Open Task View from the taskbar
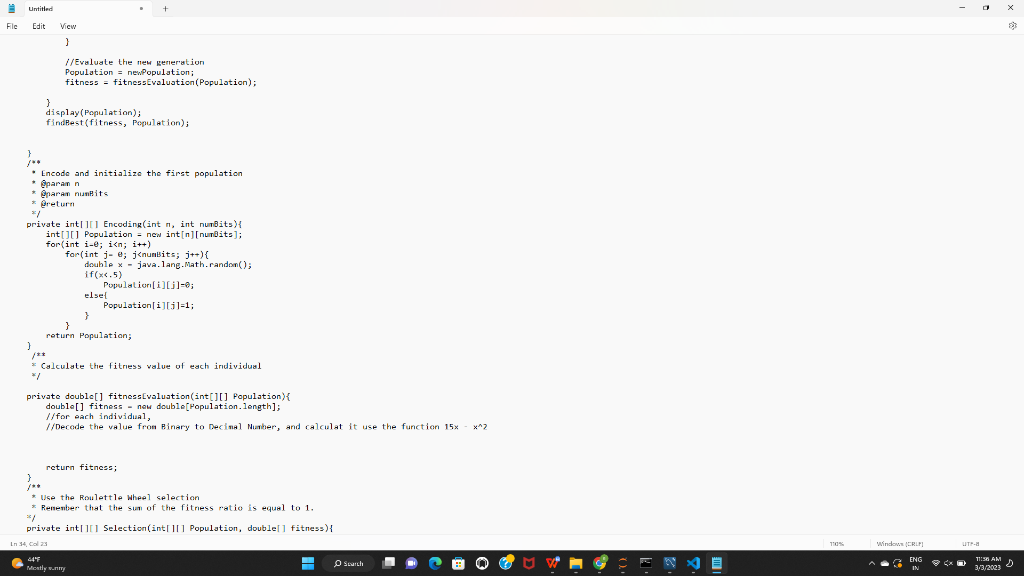 tap(389, 563)
